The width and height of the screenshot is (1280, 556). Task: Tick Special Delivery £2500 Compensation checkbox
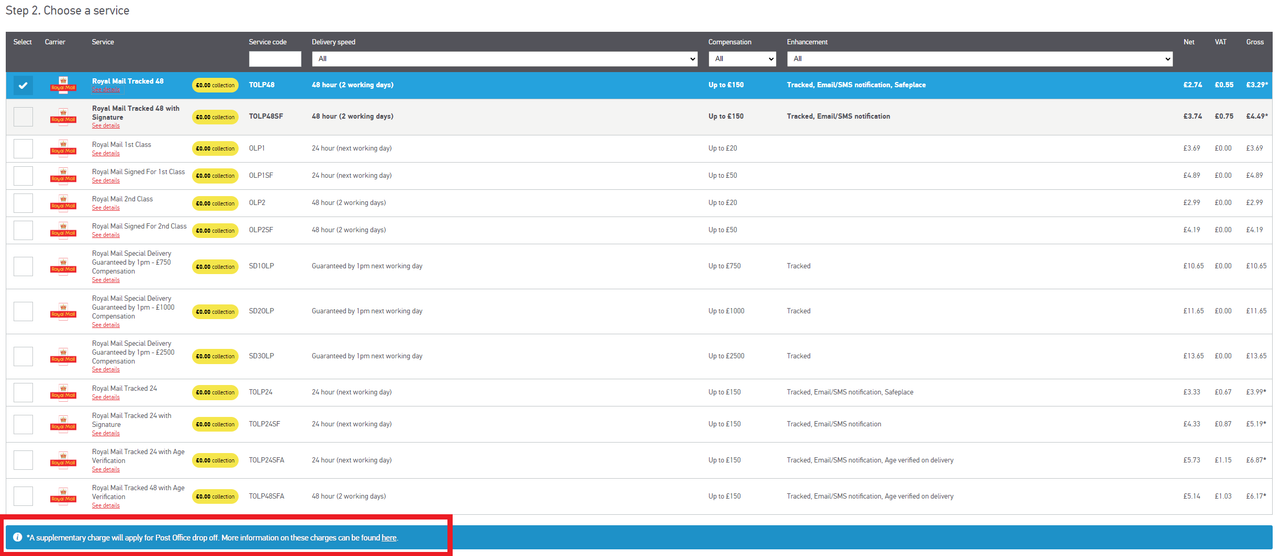click(x=23, y=356)
